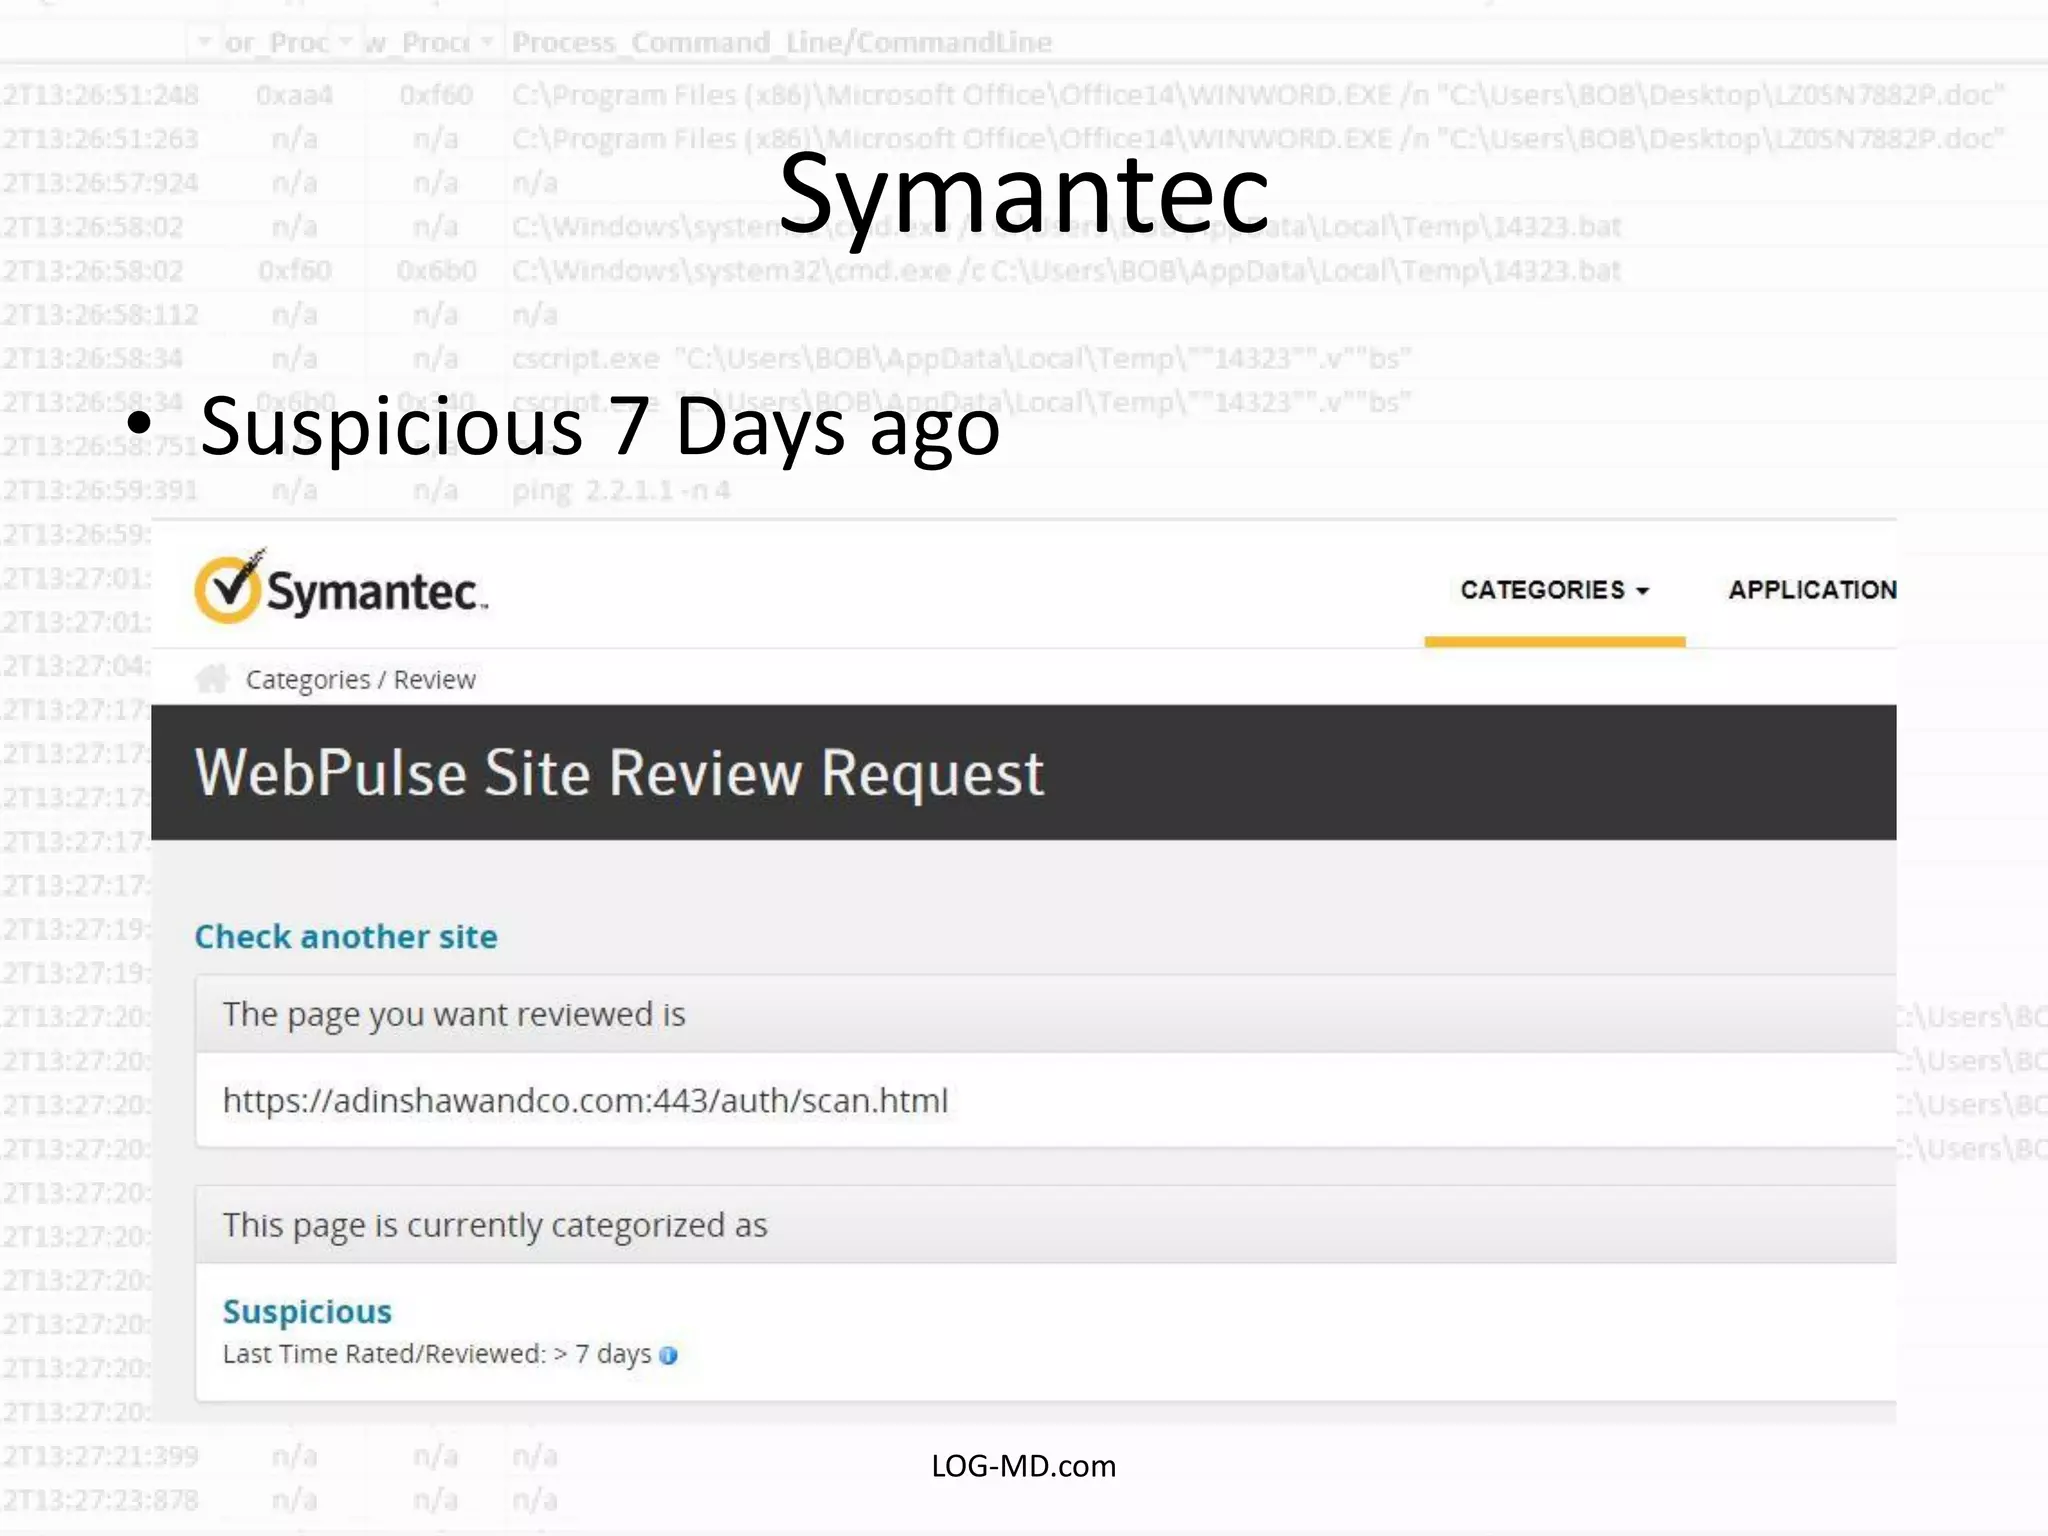Click the 2T13:27:23:878 timestamp cell
Viewport: 2048px width, 1536px height.
[x=100, y=1500]
